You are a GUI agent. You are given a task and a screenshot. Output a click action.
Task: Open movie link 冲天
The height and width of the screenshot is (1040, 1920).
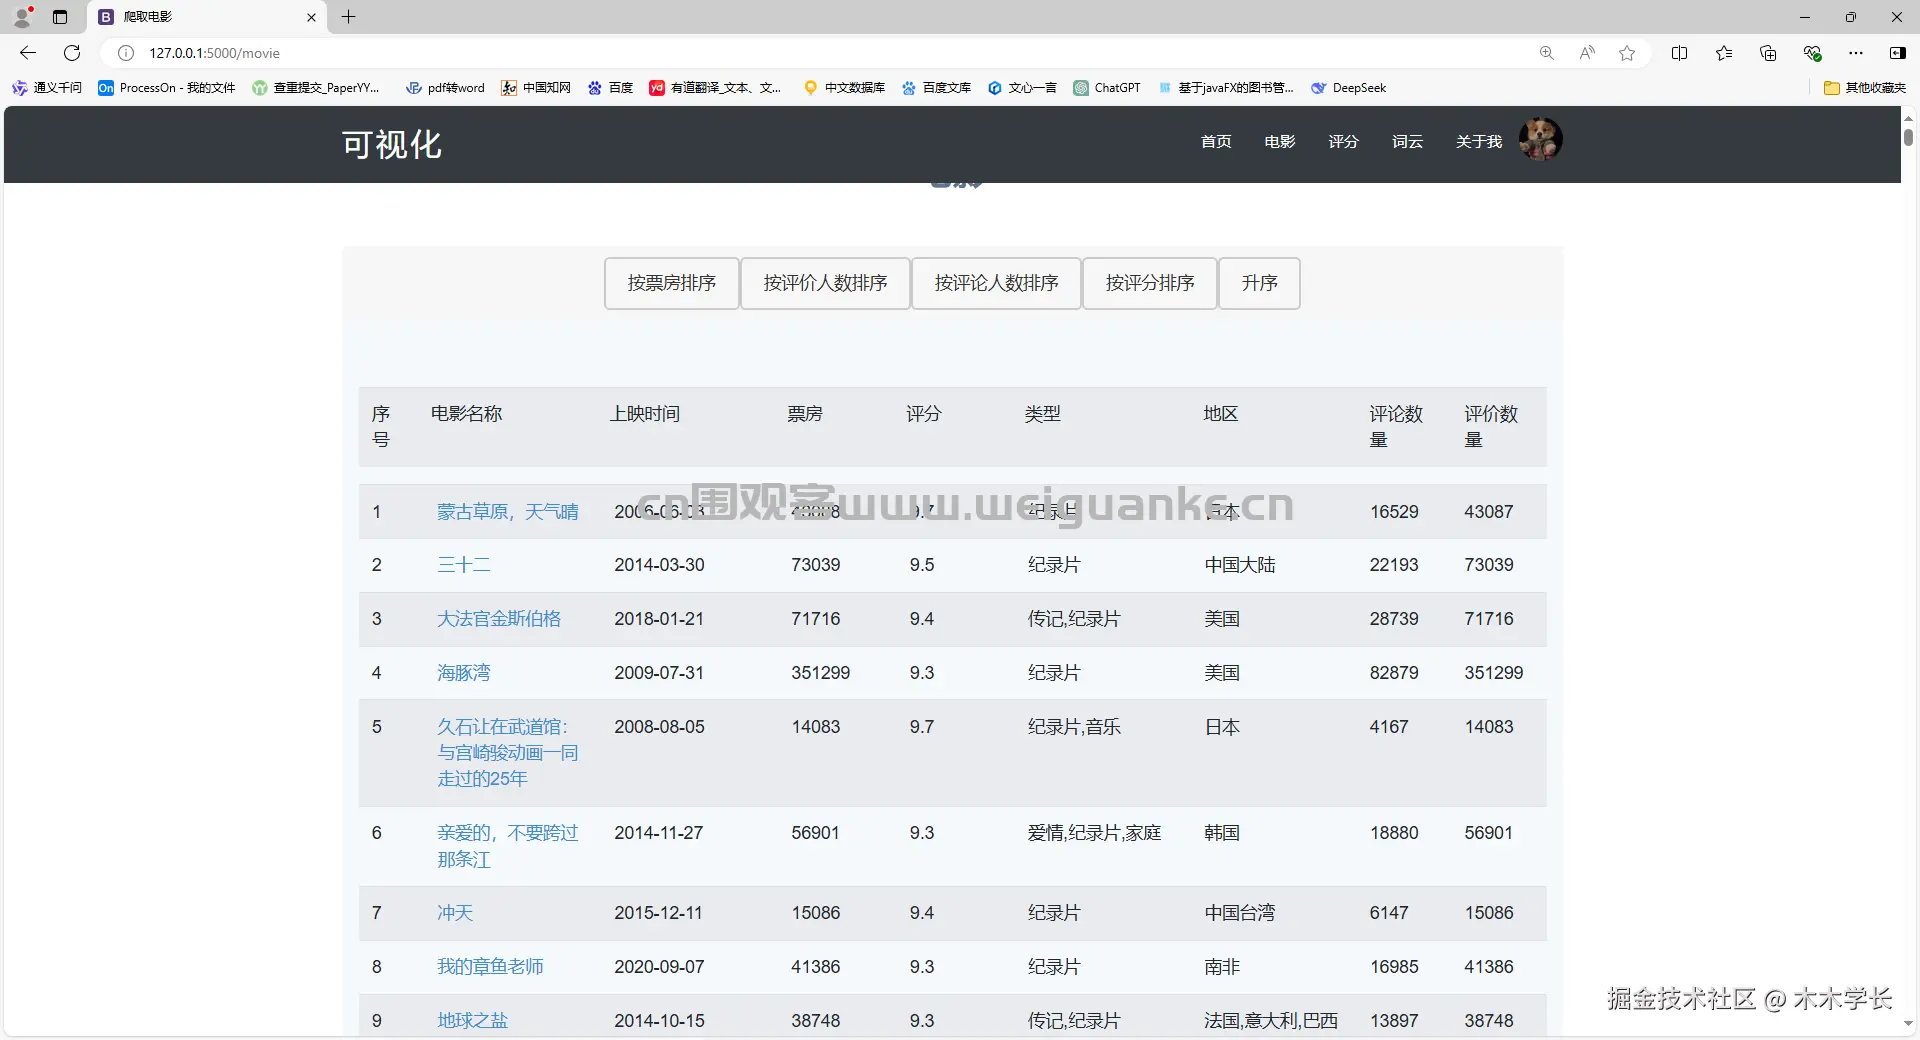tap(455, 913)
